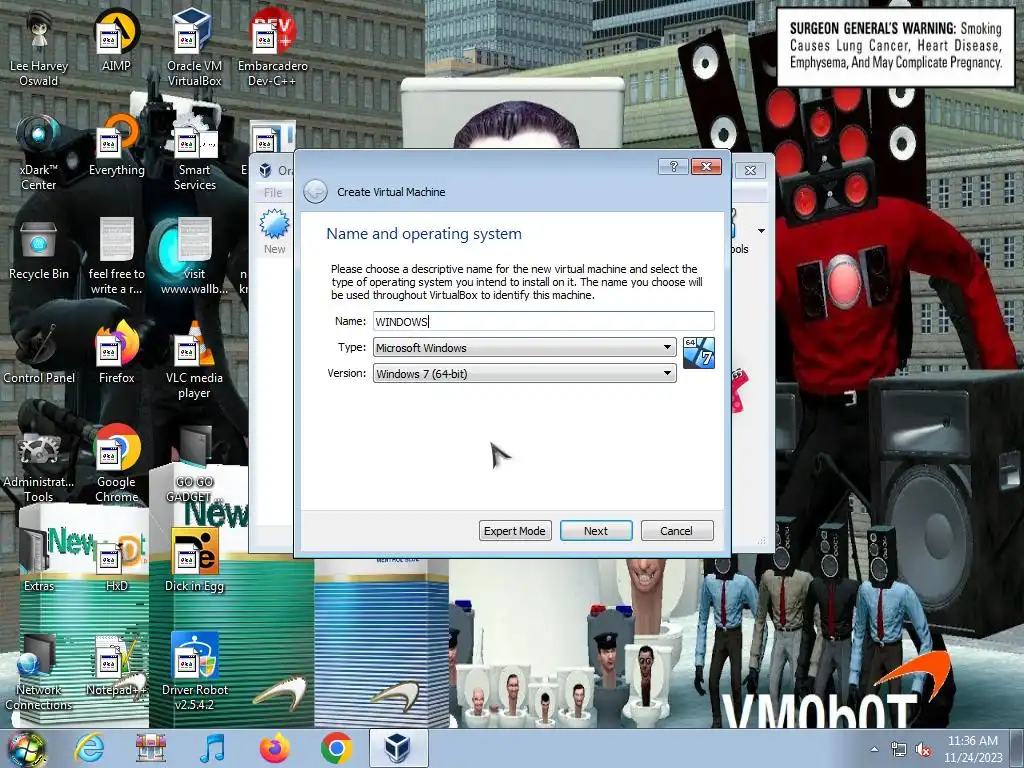
Task: Open the Lee Harvey Oswald desktop icon
Action: pyautogui.click(x=39, y=49)
